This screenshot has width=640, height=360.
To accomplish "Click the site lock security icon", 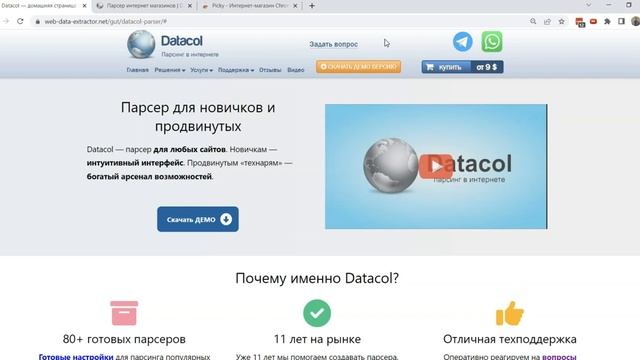I will point(38,22).
